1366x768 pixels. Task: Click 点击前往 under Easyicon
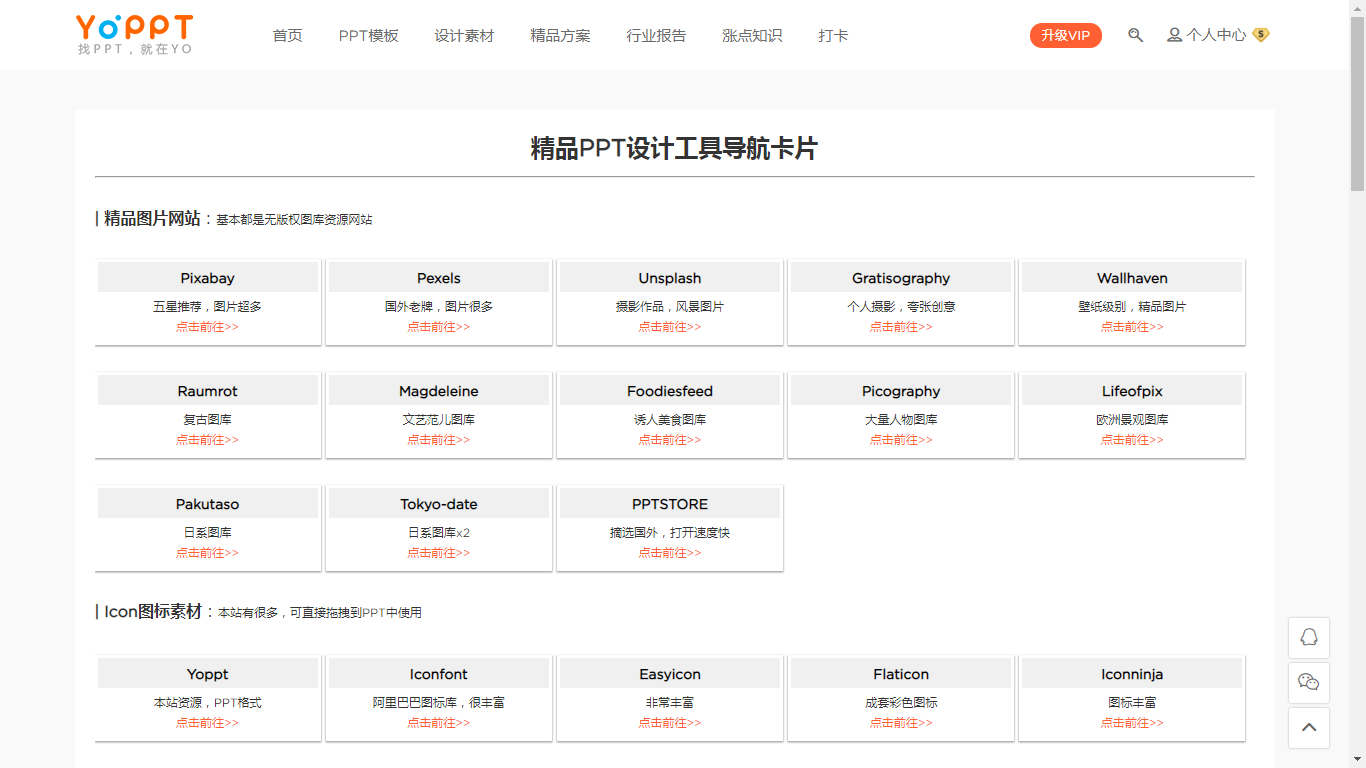coord(670,723)
